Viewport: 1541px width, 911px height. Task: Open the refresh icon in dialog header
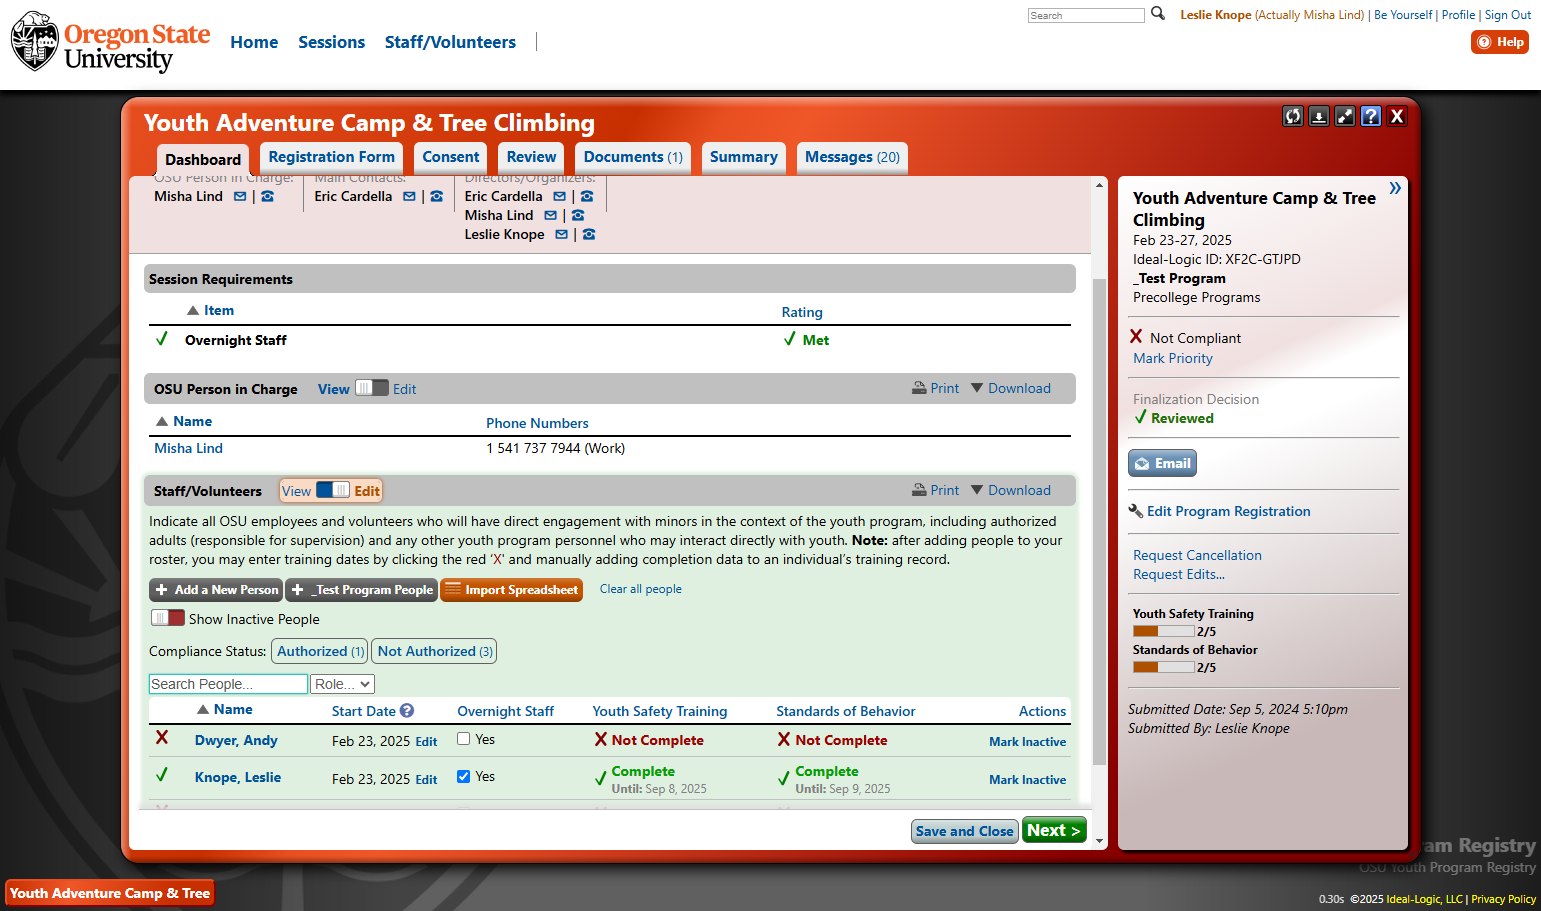point(1293,116)
